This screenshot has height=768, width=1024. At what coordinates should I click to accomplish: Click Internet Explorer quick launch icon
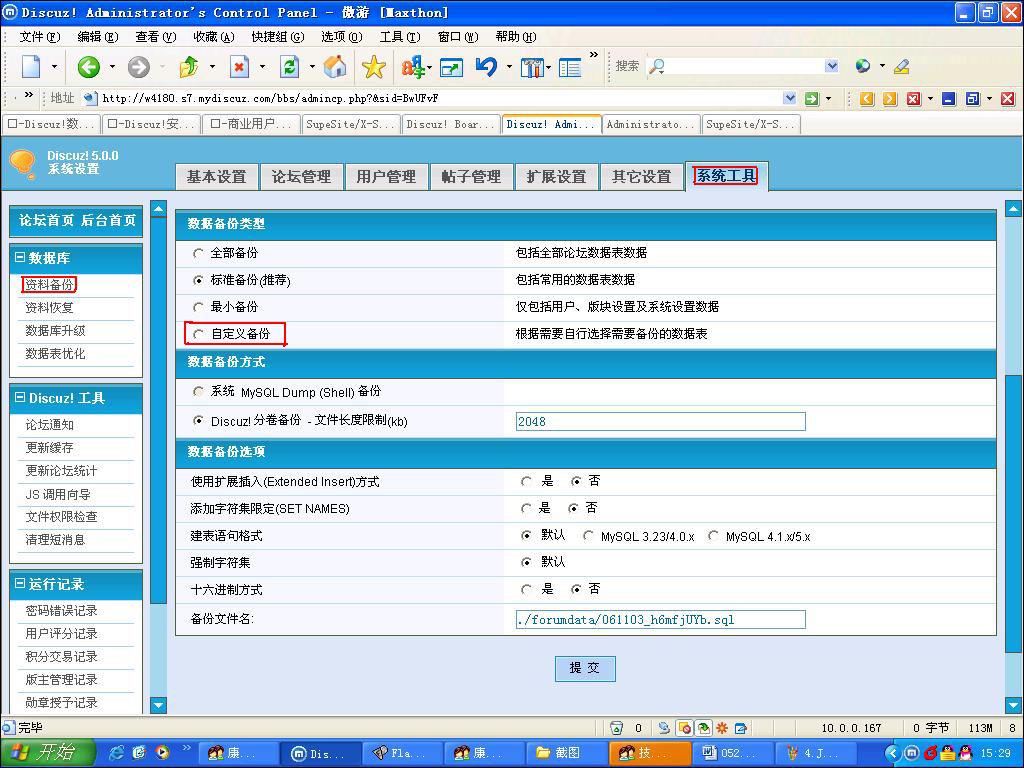tap(117, 753)
